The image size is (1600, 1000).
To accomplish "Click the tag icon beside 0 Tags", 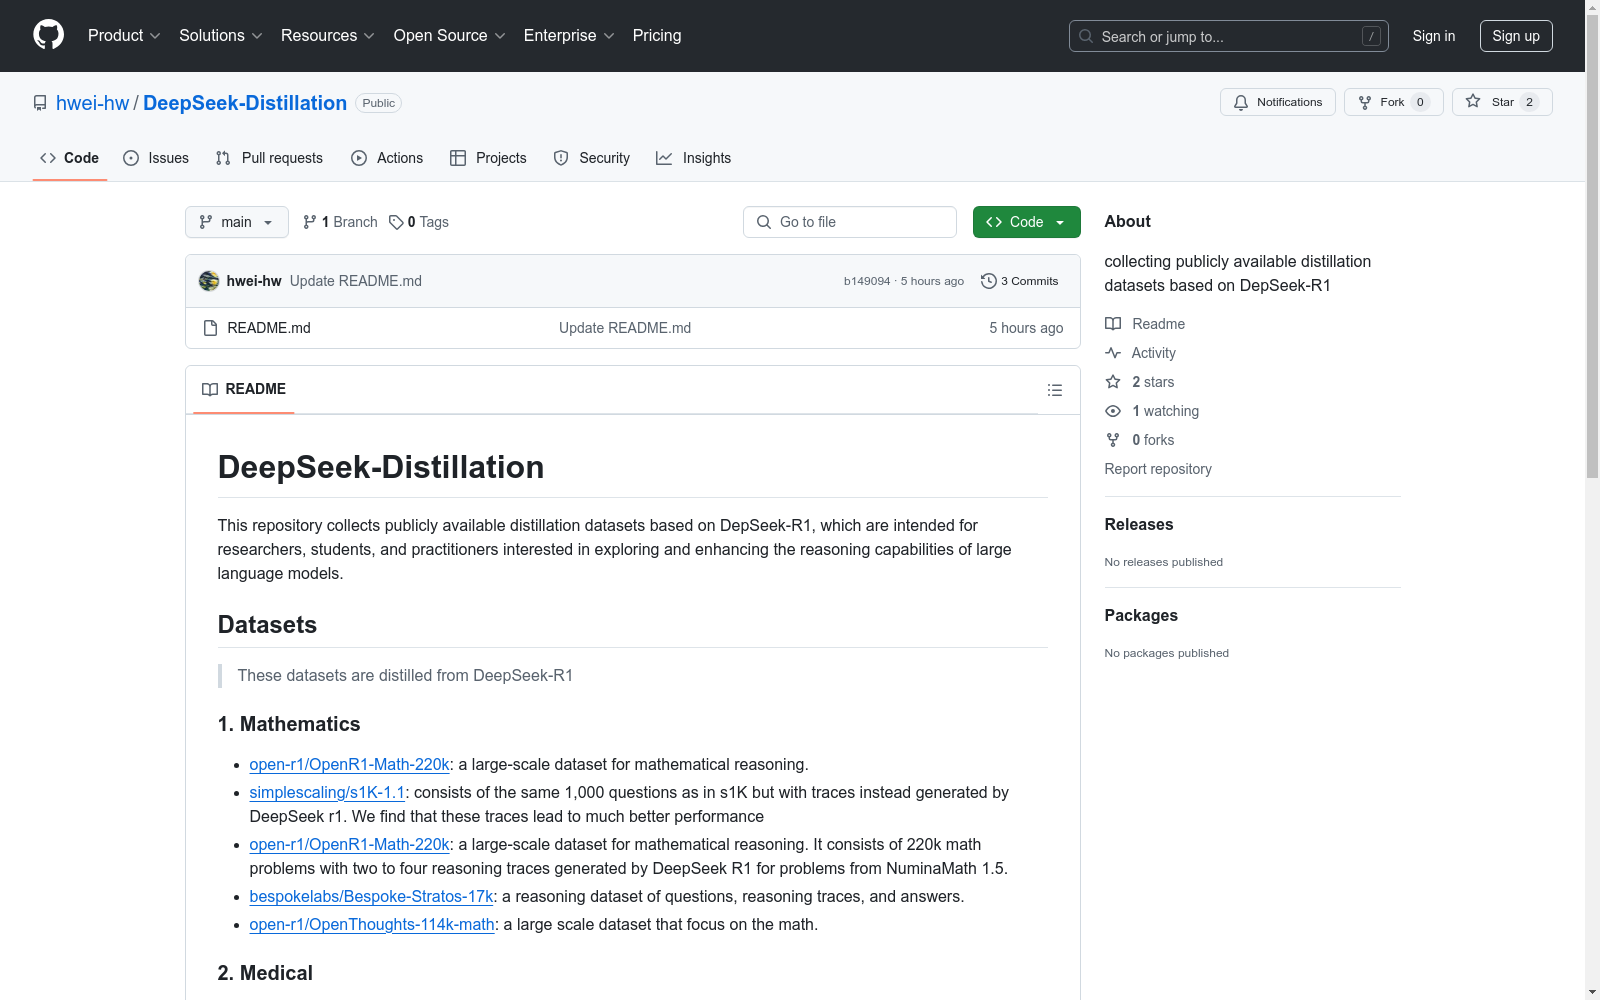I will click(x=396, y=222).
